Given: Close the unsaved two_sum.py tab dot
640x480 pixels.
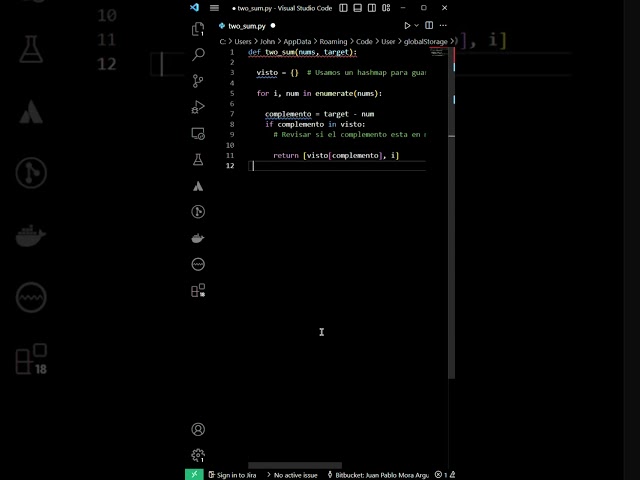Looking at the screenshot, I should [x=273, y=25].
